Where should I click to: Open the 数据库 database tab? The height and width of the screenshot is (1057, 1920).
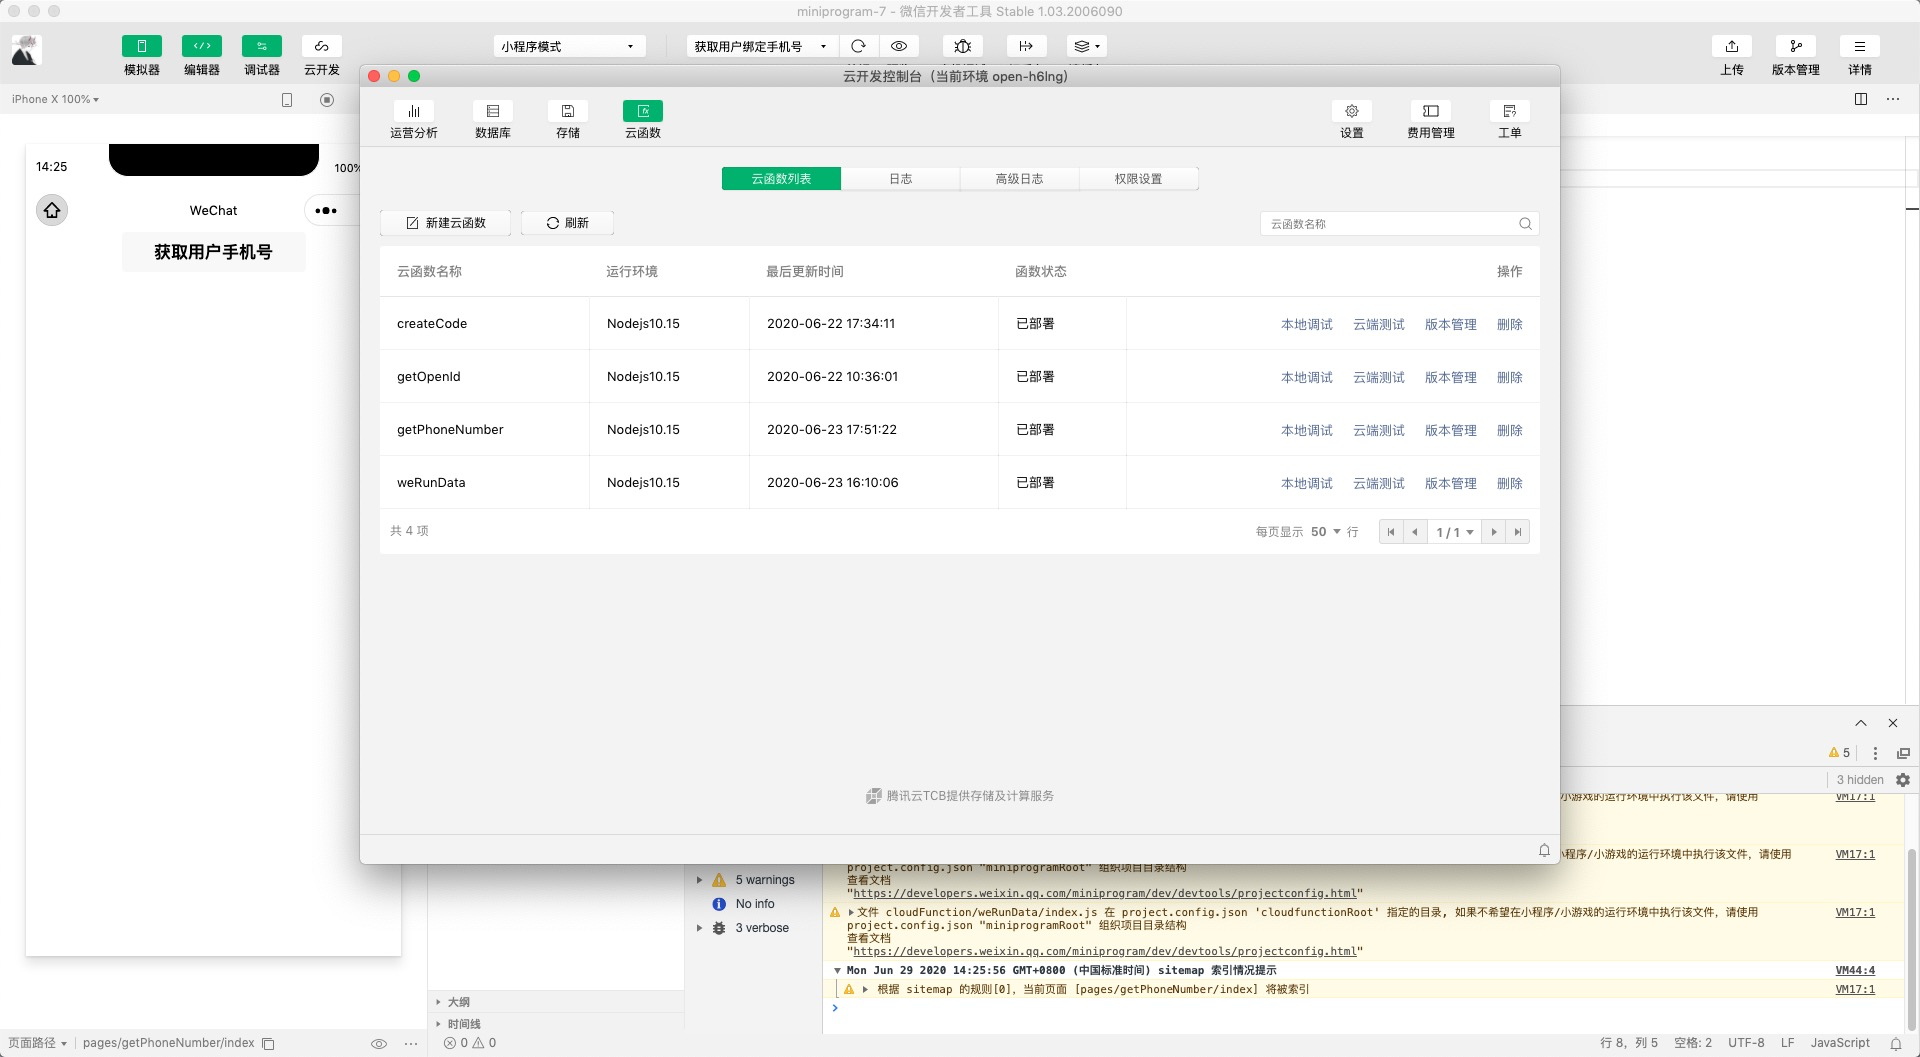click(x=493, y=120)
